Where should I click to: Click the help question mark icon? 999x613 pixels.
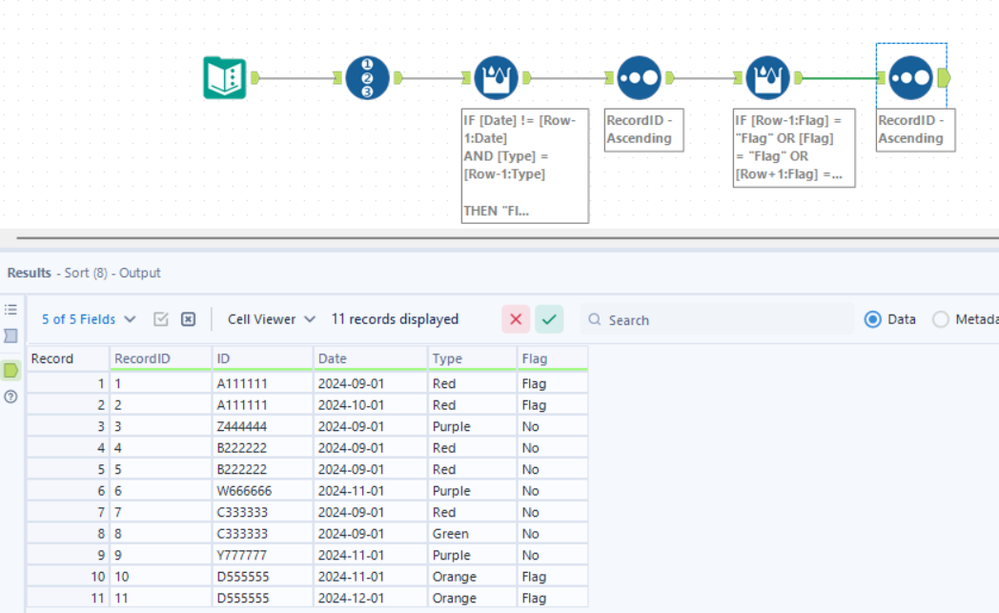pyautogui.click(x=11, y=397)
